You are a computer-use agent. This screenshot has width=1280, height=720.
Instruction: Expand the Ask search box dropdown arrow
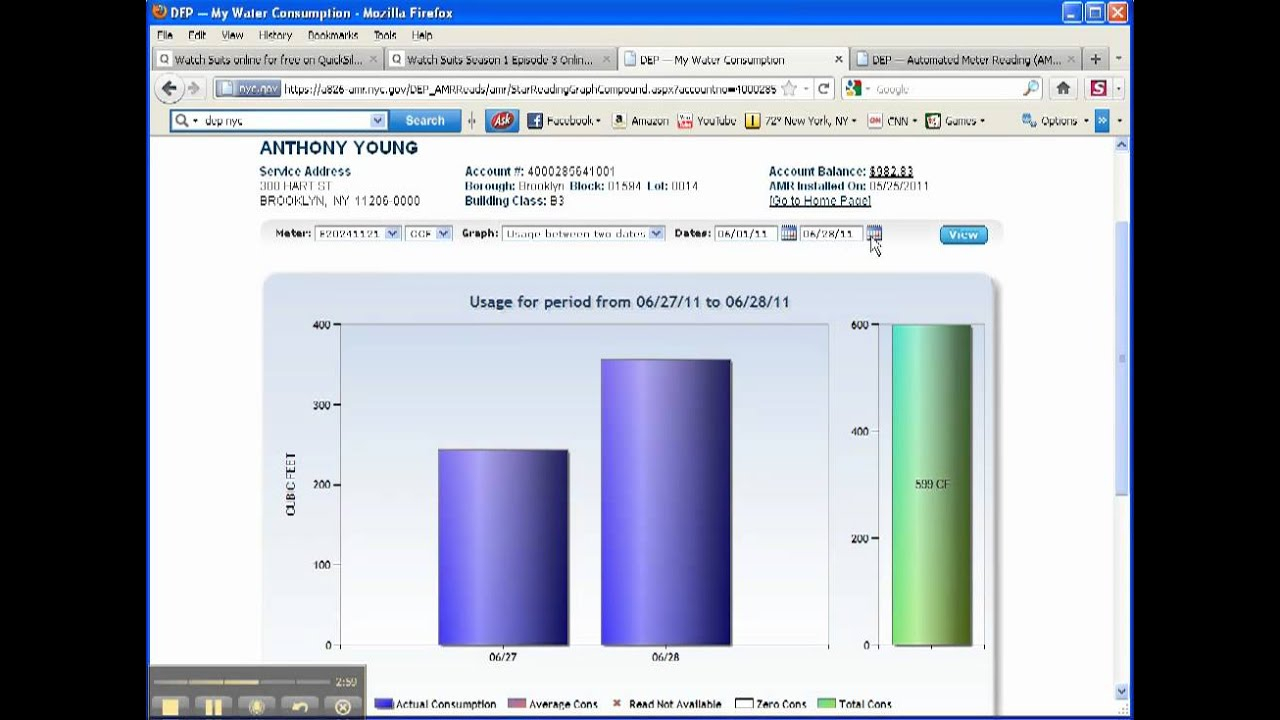[377, 121]
